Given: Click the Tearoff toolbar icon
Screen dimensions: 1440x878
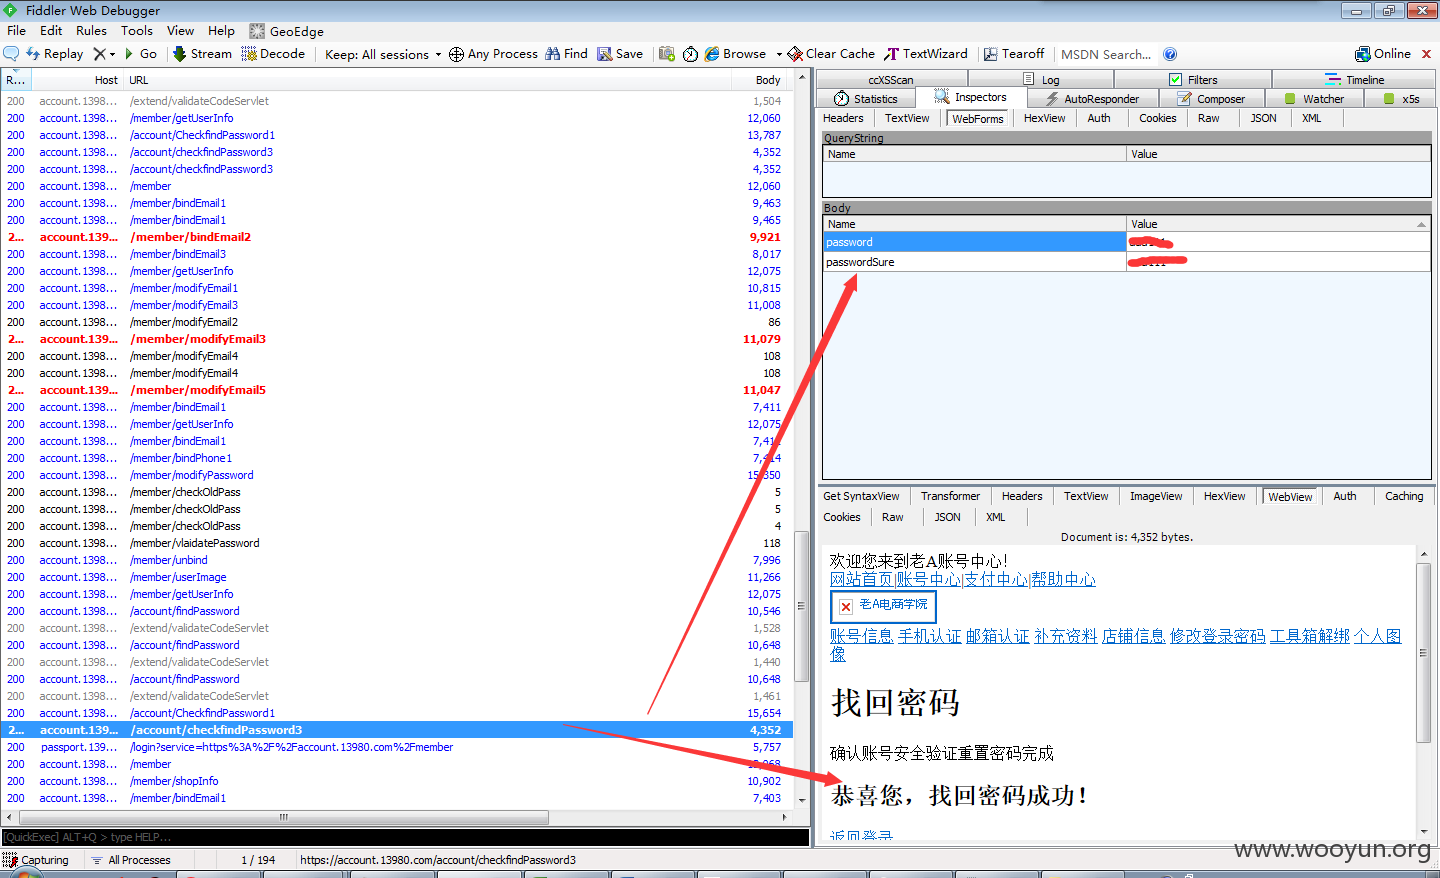Looking at the screenshot, I should pyautogui.click(x=990, y=54).
